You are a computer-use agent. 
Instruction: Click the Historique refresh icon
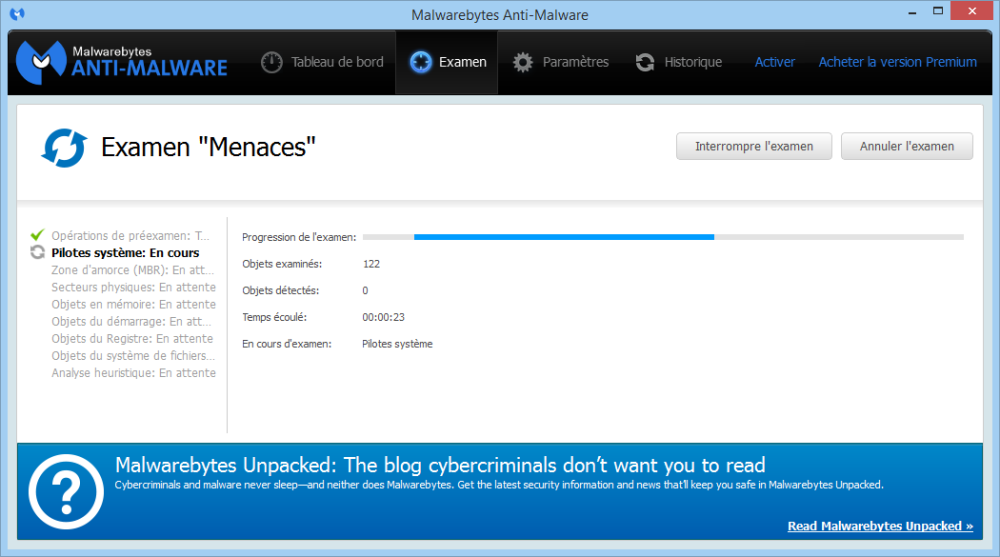coord(645,62)
